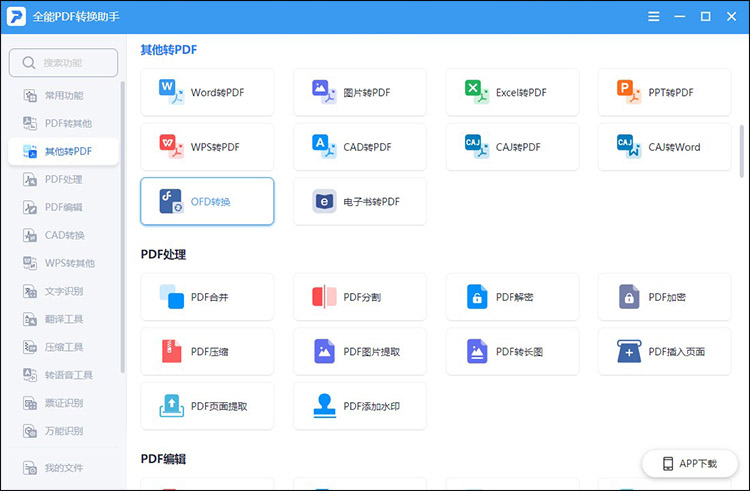Open CAD转换 in the sidebar
This screenshot has height=491, width=750.
tap(63, 235)
